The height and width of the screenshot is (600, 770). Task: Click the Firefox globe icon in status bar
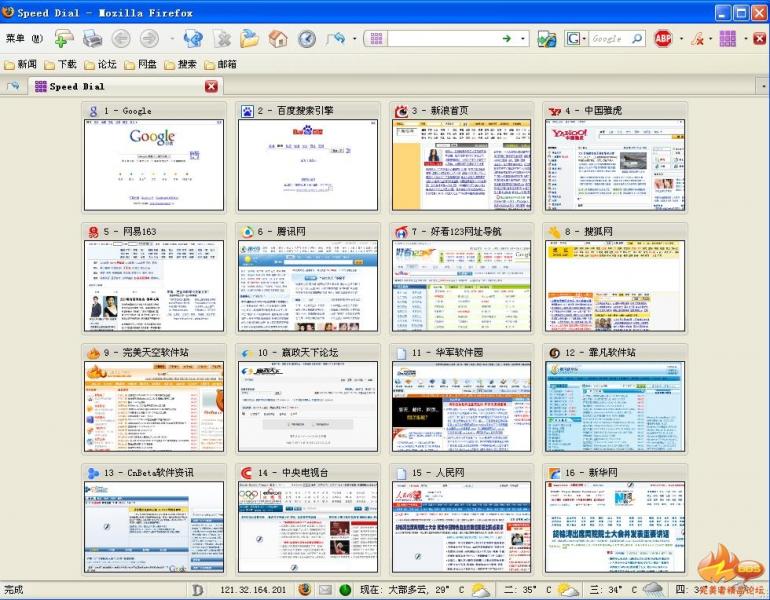pyautogui.click(x=304, y=589)
